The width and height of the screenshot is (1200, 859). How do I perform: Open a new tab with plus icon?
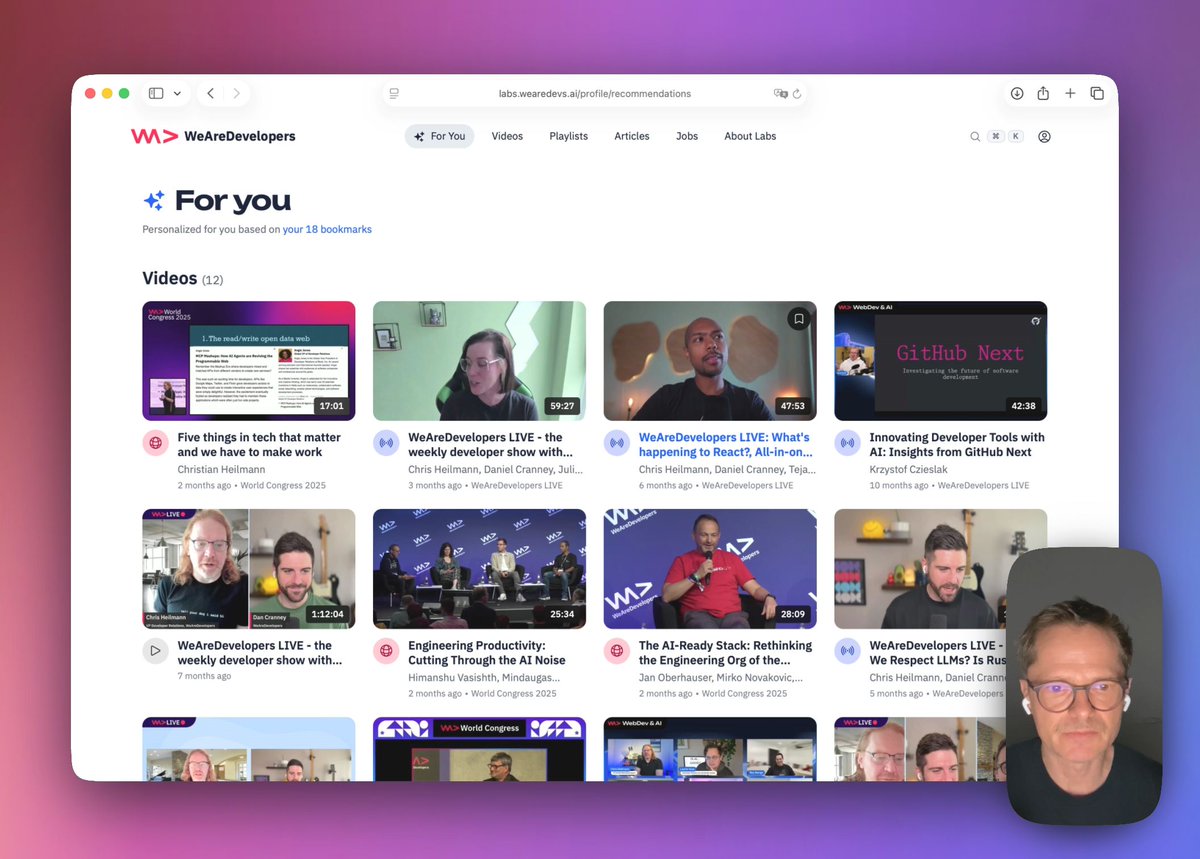(x=1070, y=93)
